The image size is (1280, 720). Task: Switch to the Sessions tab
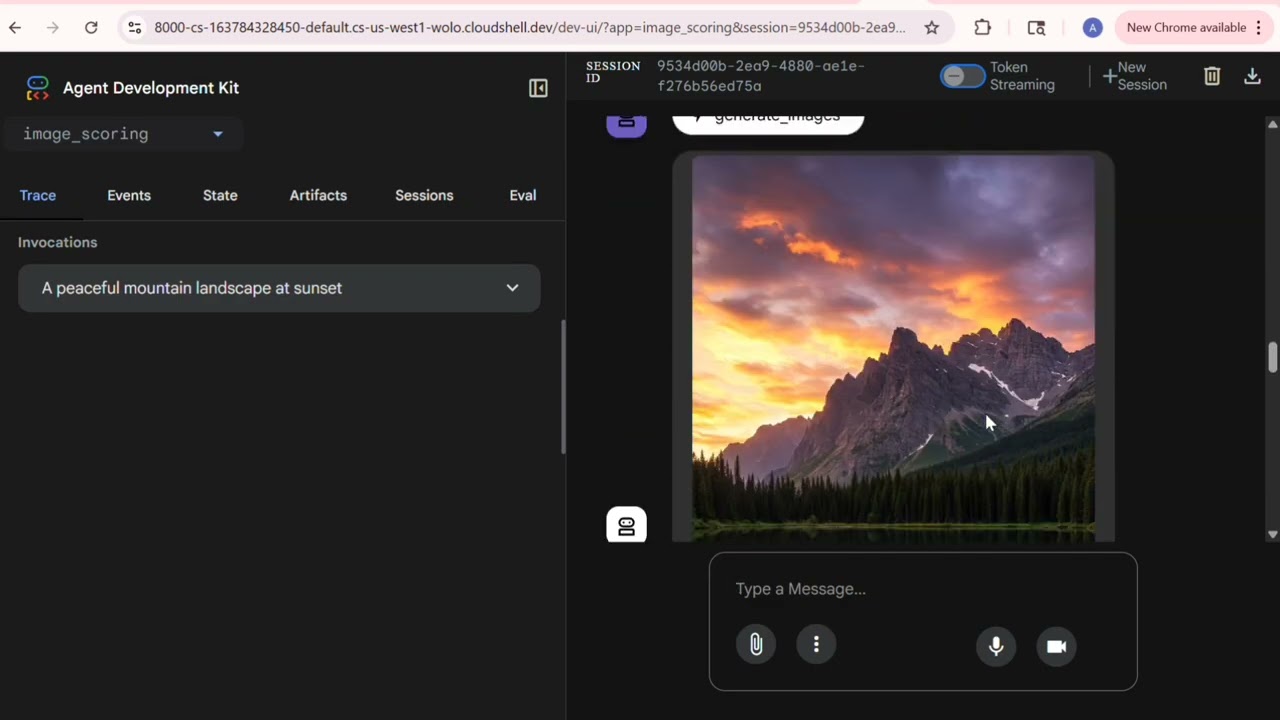[x=424, y=195]
